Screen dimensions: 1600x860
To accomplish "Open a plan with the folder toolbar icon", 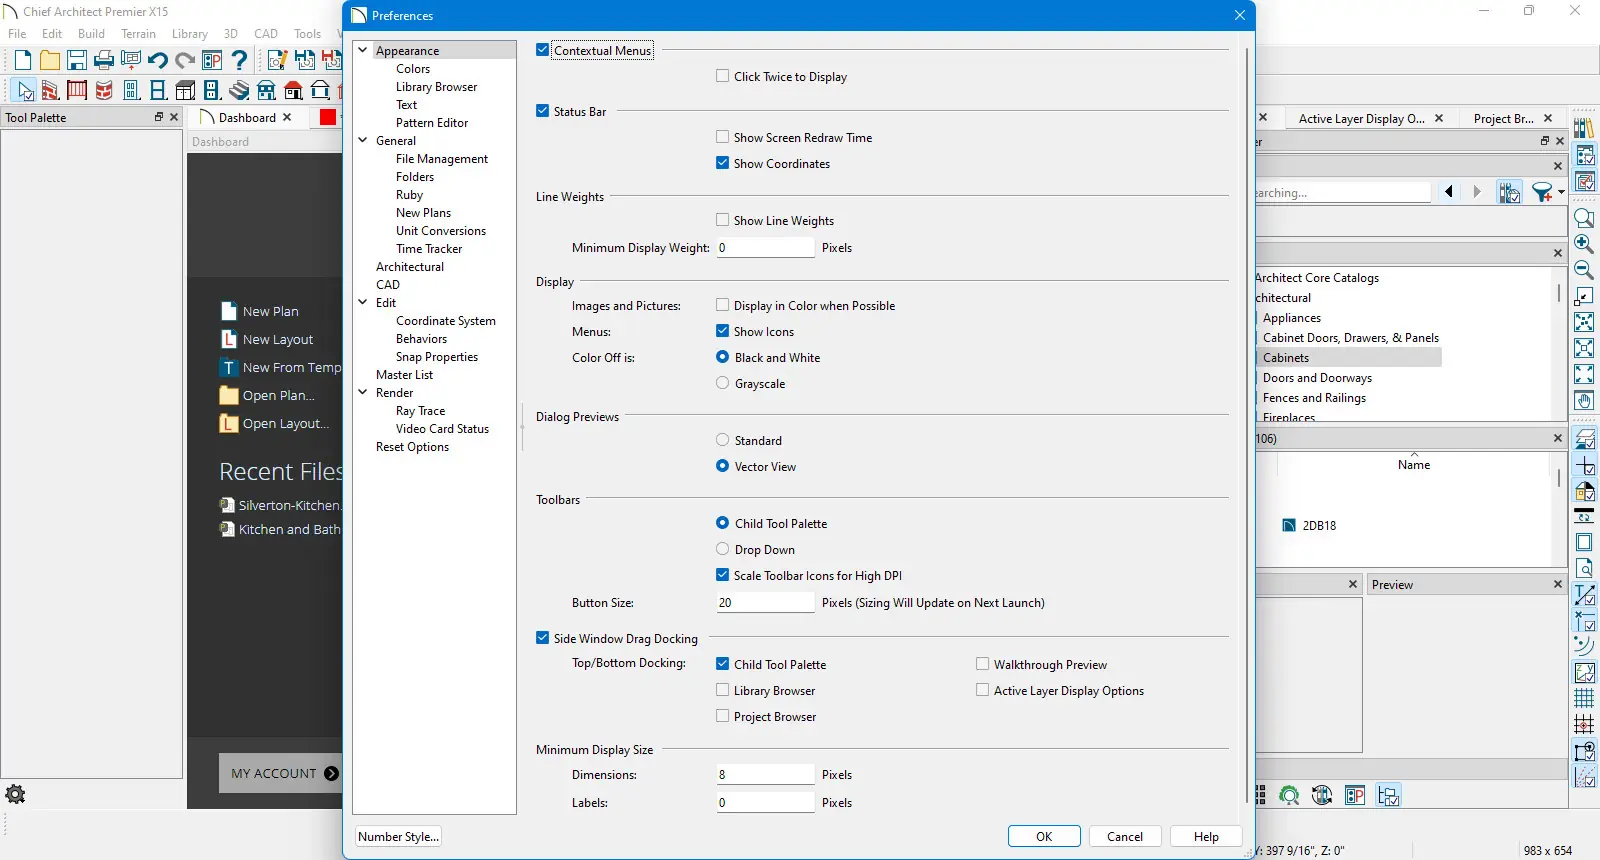I will click(50, 61).
